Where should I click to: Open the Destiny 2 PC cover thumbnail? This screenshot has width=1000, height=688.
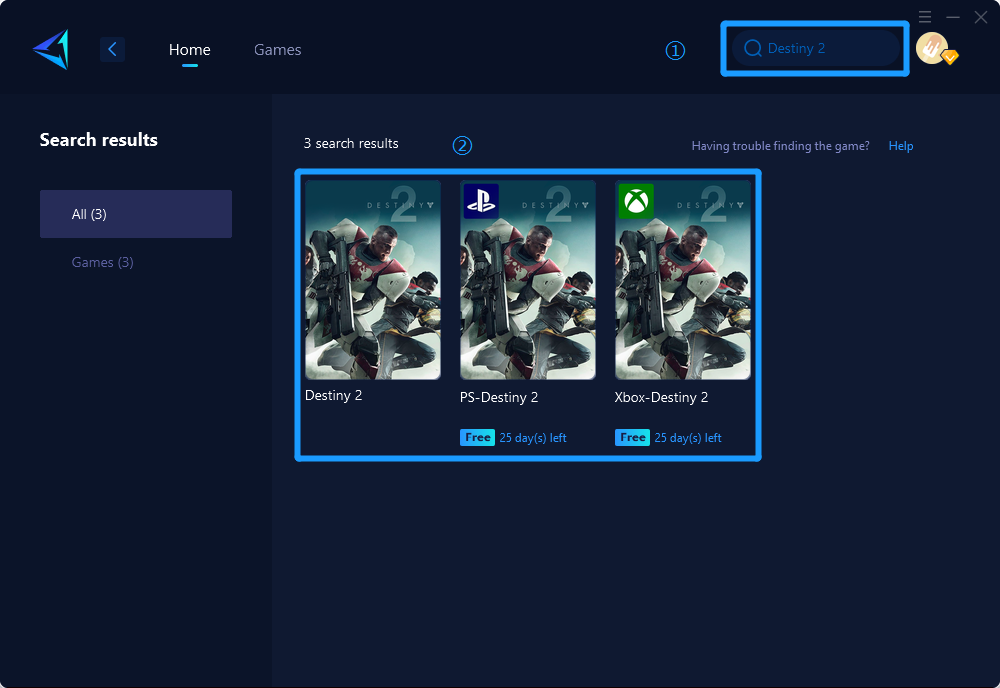point(373,280)
